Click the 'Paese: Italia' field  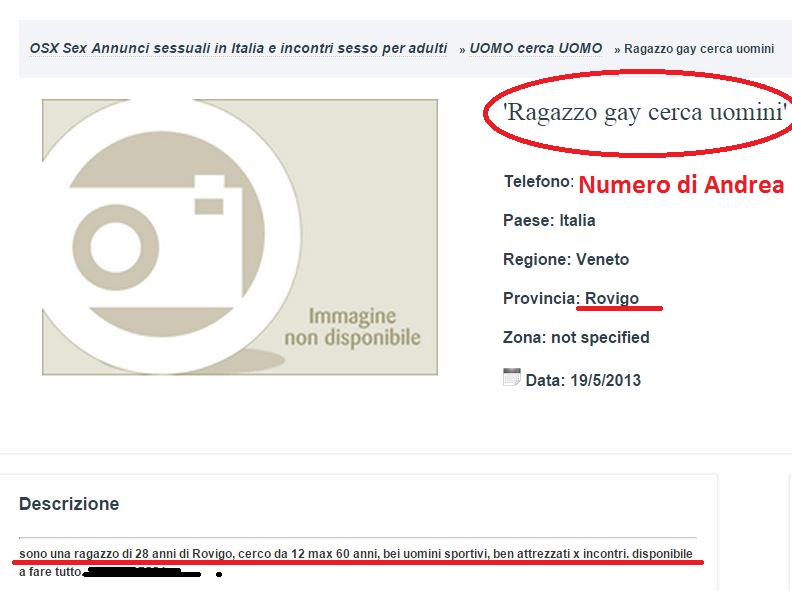(549, 220)
